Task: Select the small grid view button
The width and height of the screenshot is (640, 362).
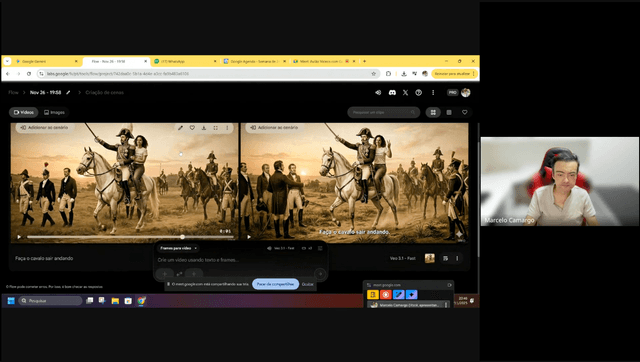Action: pos(449,112)
